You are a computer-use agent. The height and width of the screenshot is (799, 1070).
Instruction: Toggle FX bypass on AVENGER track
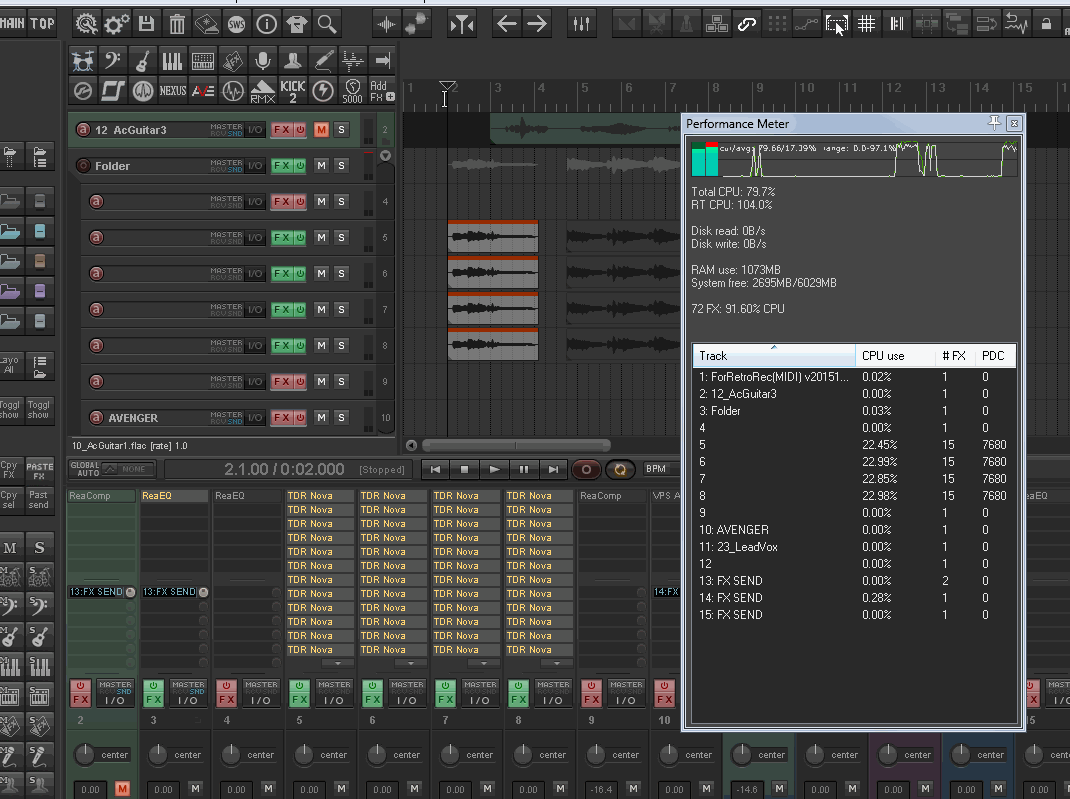[300, 418]
